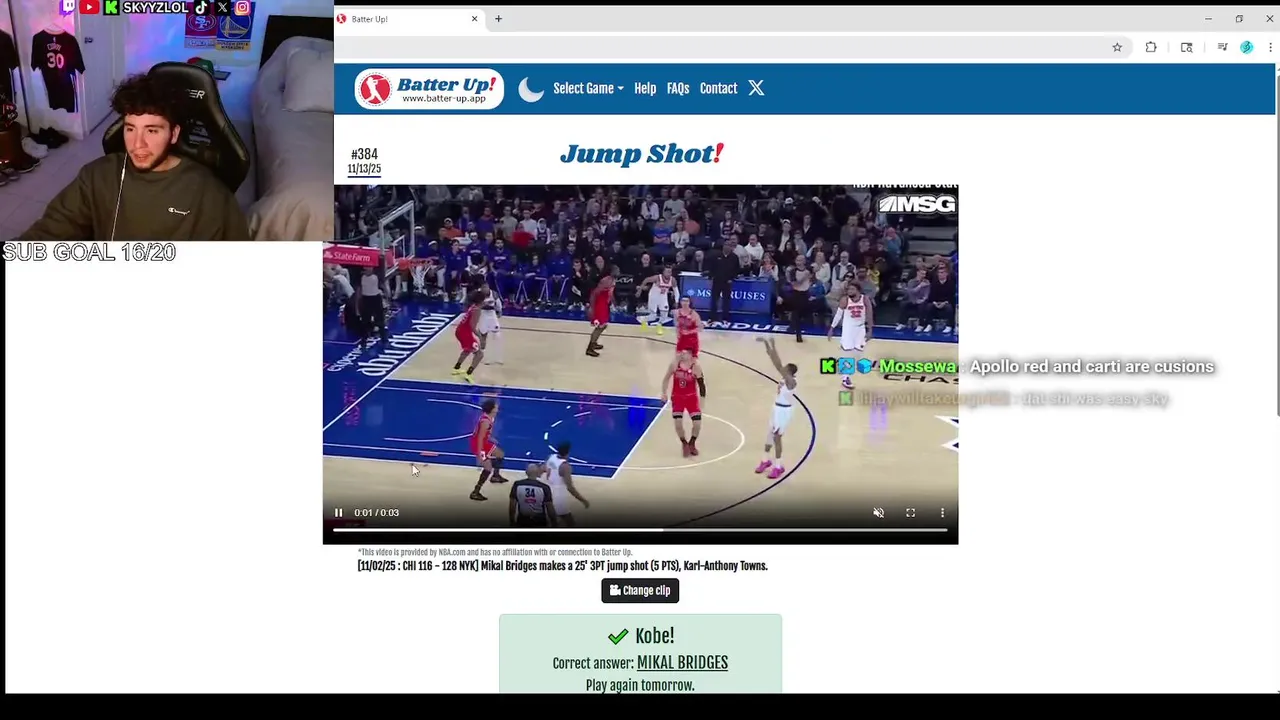Click the Change clip button

click(x=640, y=591)
